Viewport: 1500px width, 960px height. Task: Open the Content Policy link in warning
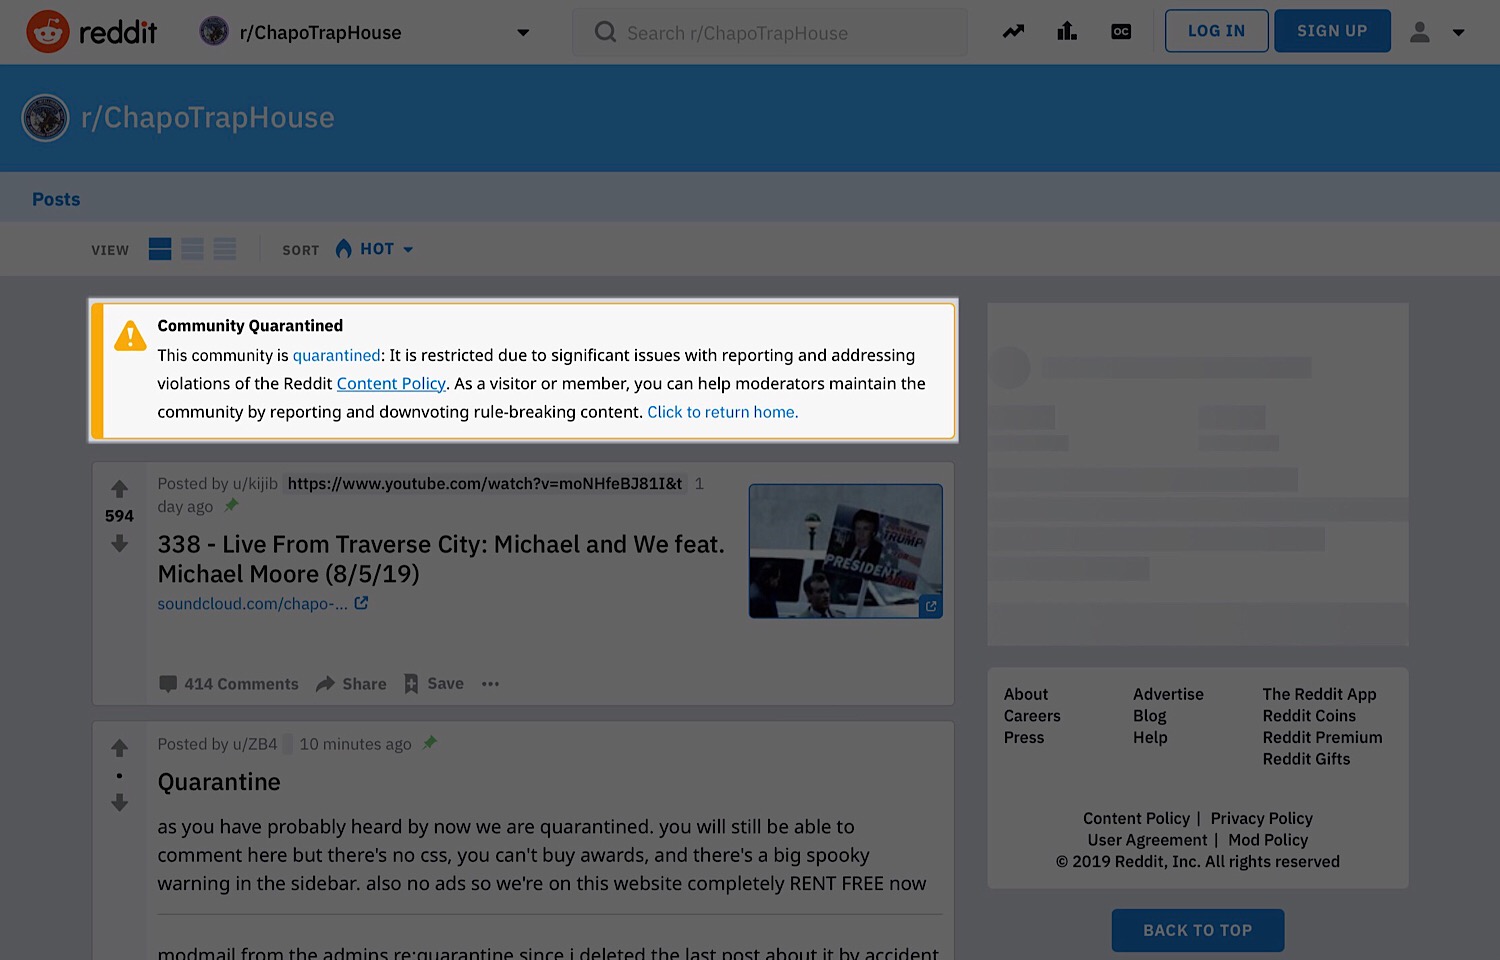391,383
